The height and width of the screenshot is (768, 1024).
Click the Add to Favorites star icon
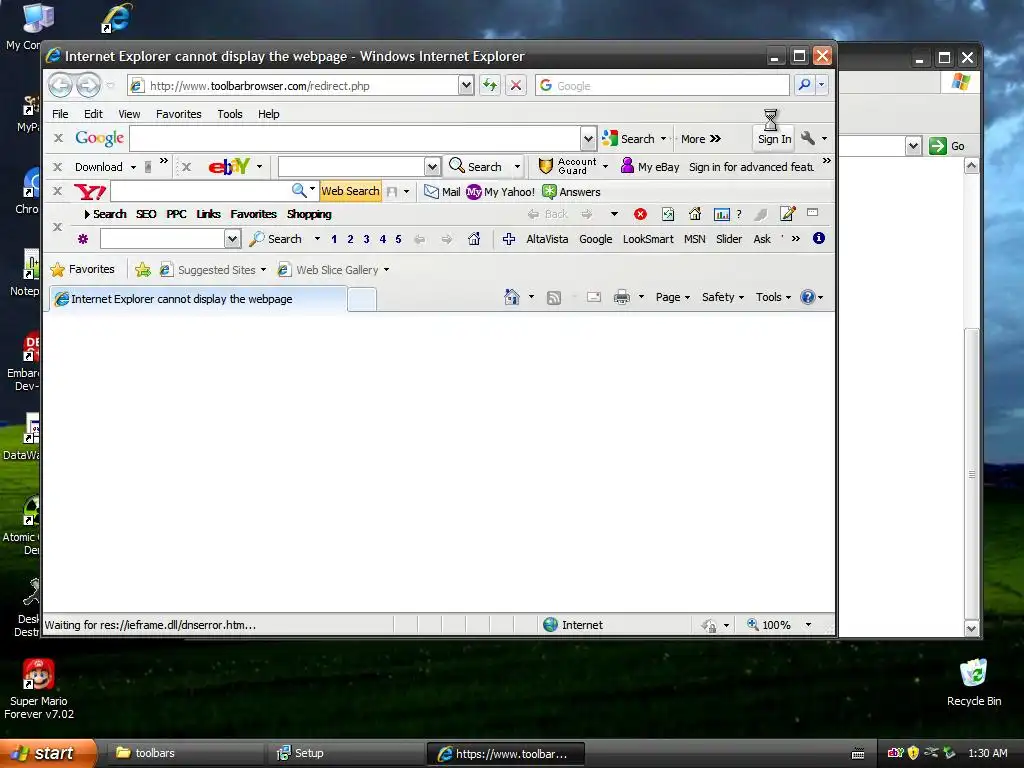coord(142,269)
